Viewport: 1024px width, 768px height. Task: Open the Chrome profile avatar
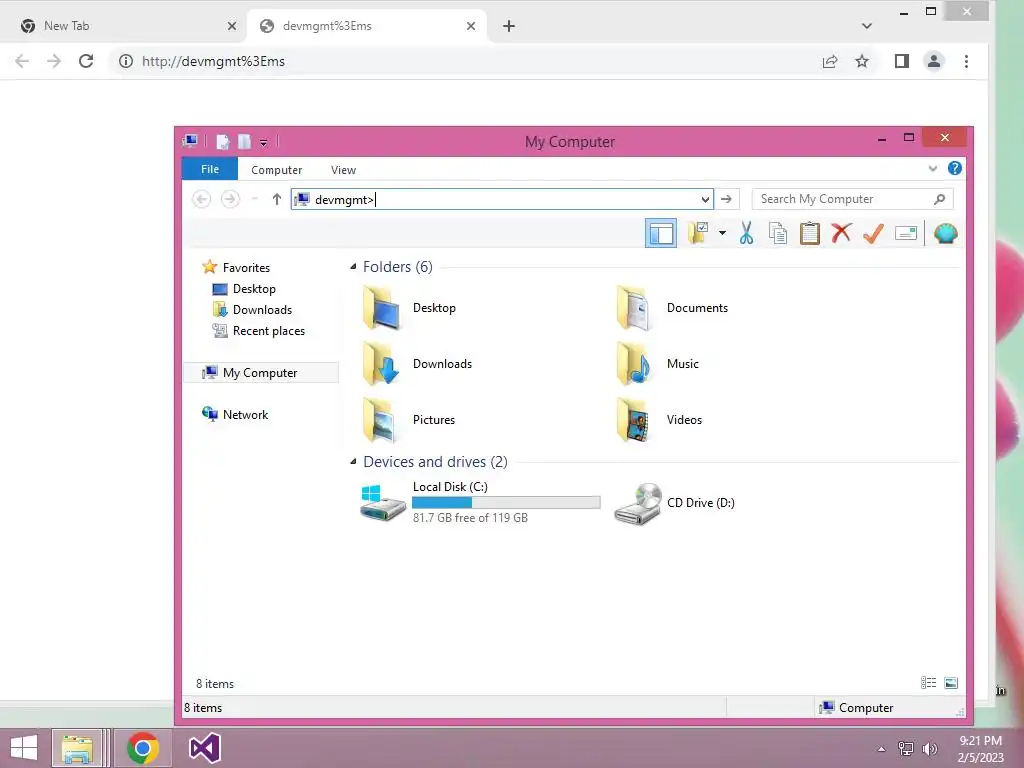coord(934,61)
